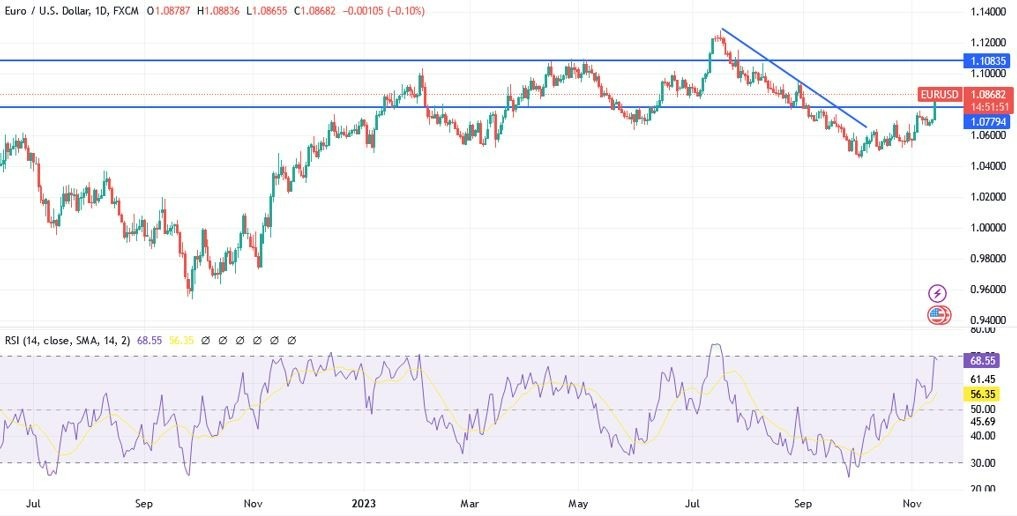The width and height of the screenshot is (1017, 516).
Task: Click the 1D interval in chart legend
Action: (x=101, y=11)
